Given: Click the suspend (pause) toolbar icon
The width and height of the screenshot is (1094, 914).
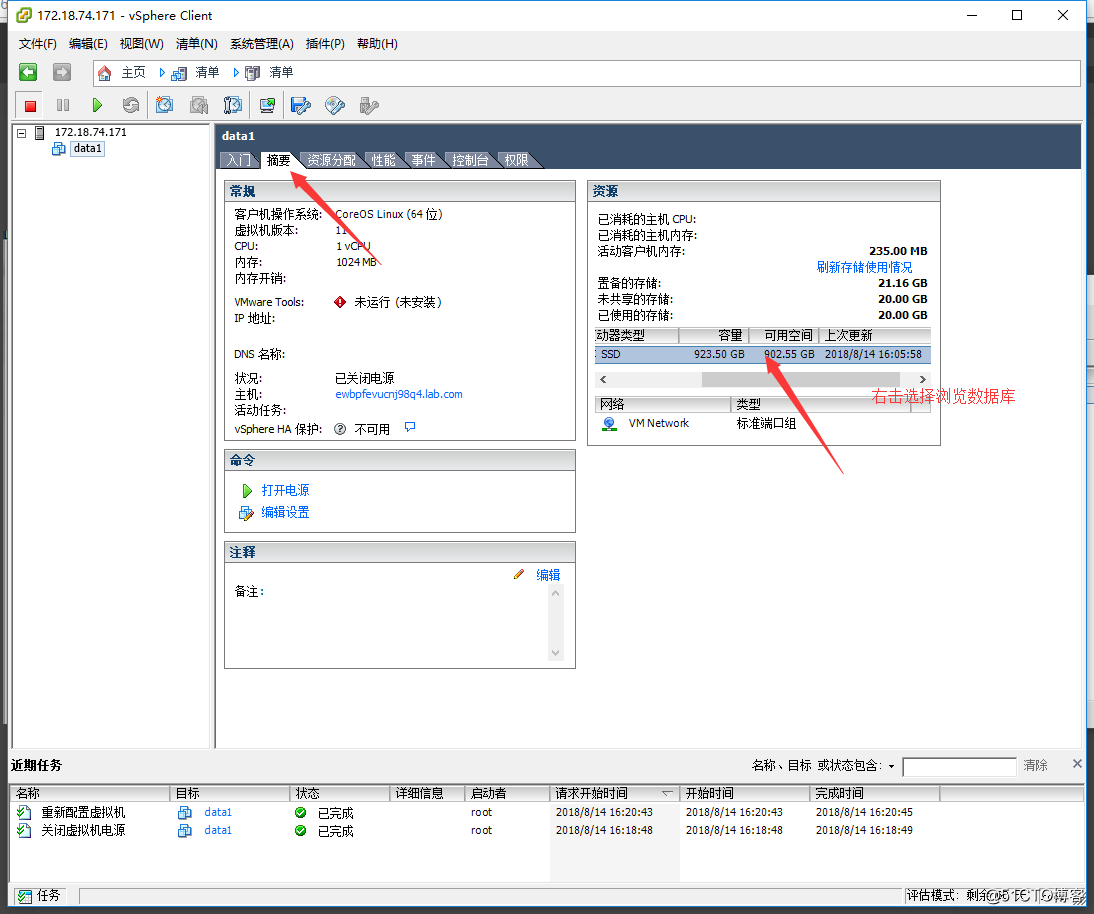Looking at the screenshot, I should 63,105.
